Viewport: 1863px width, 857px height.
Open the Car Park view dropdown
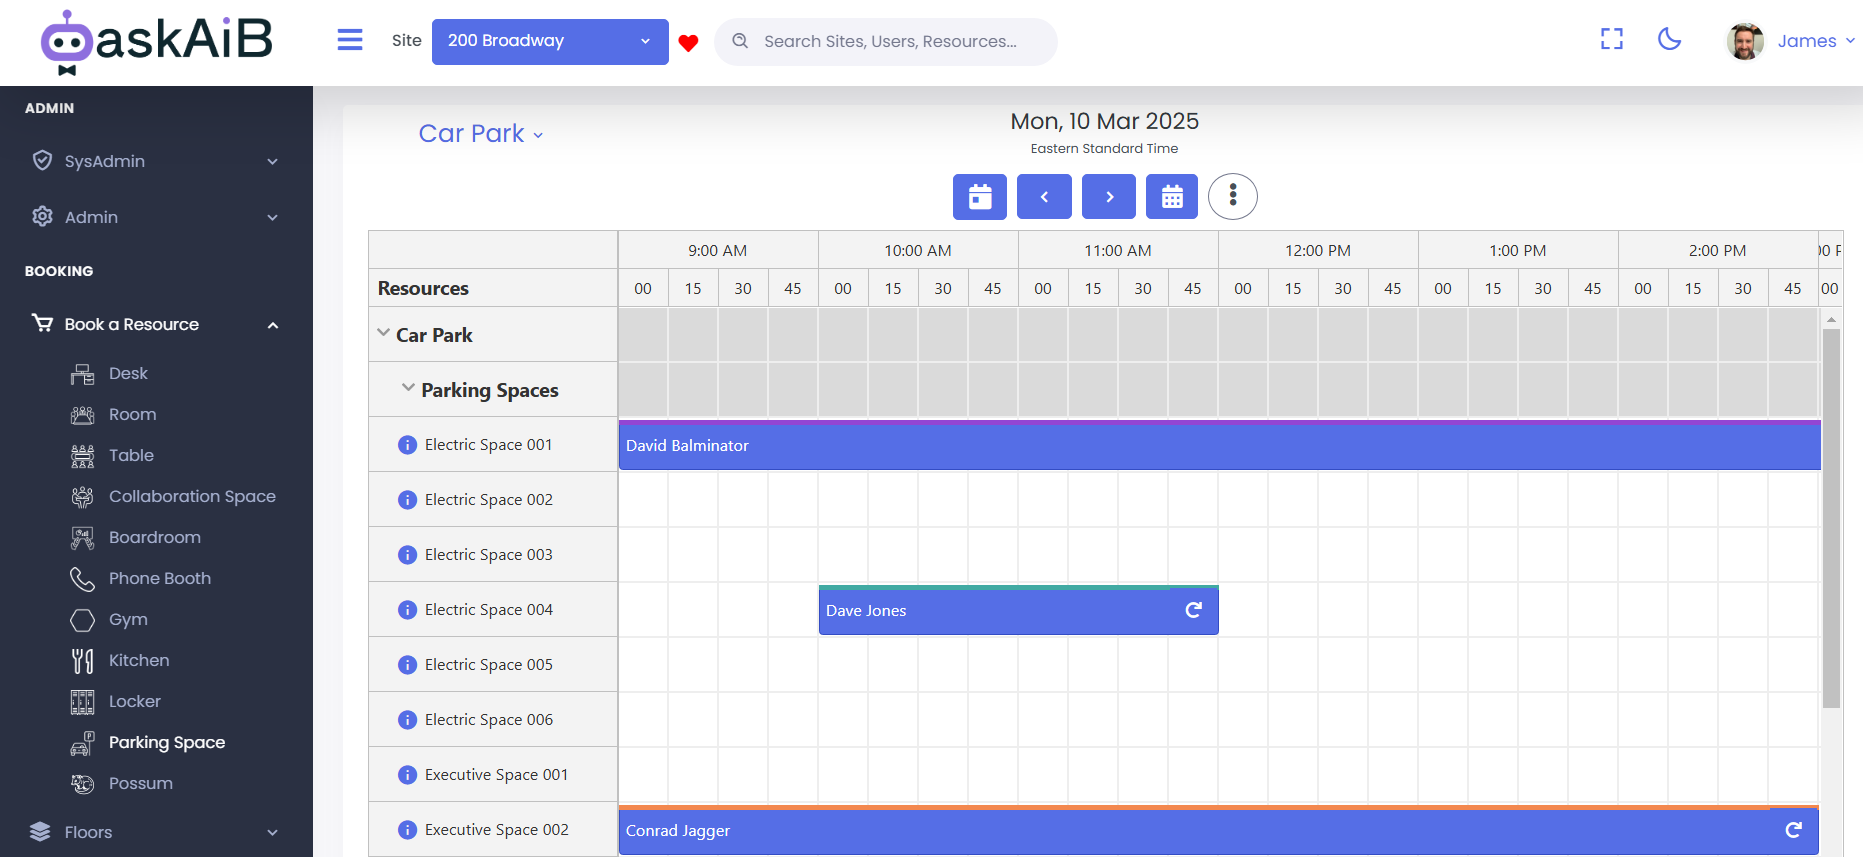[x=480, y=134]
